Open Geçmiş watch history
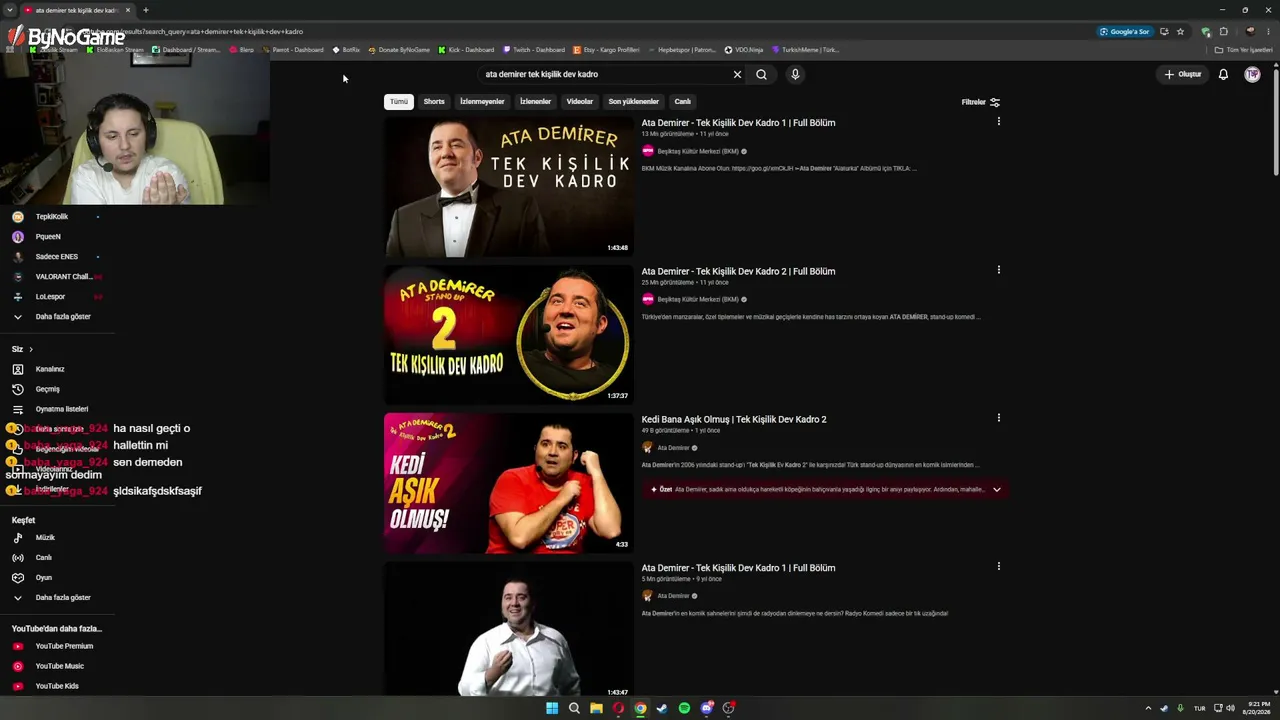This screenshot has height=720, width=1280. pos(47,389)
